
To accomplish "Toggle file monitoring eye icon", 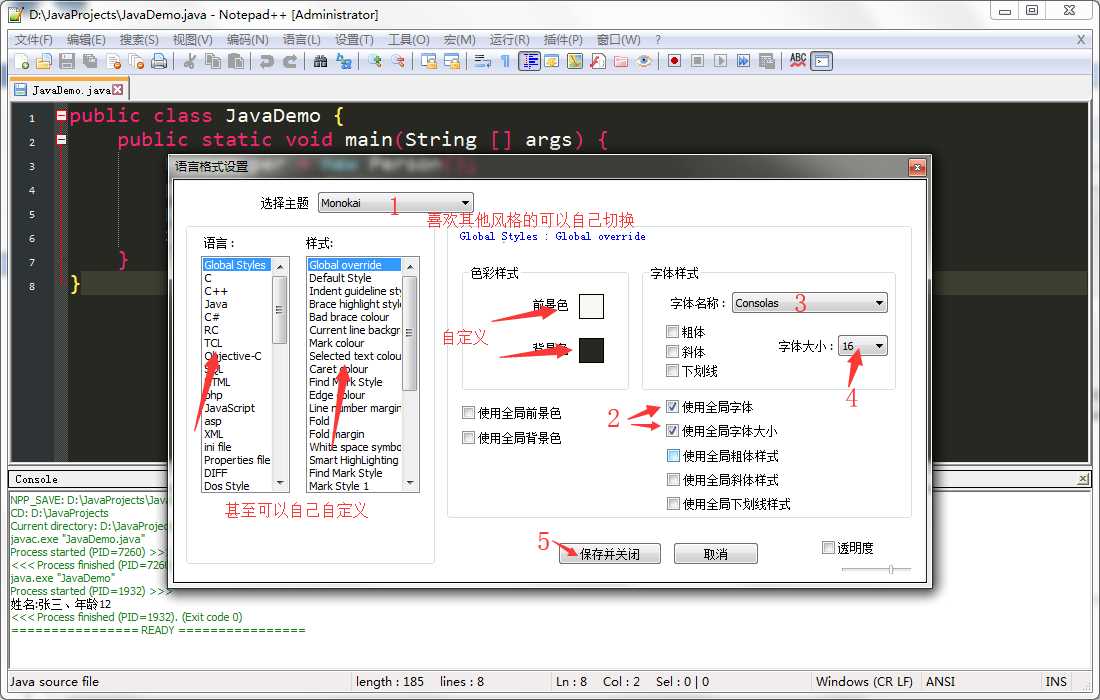I will [644, 62].
